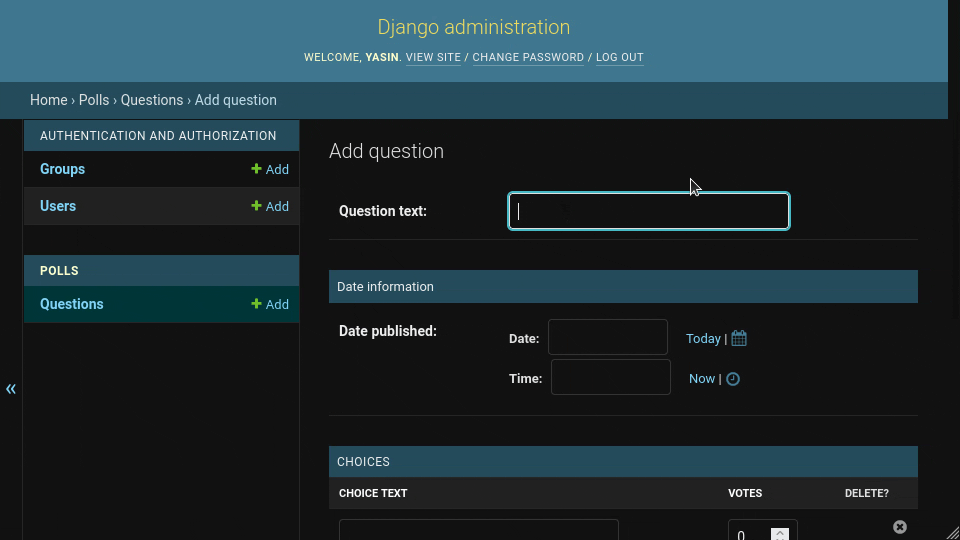Click the Home breadcrumb
The width and height of the screenshot is (960, 540).
click(49, 100)
